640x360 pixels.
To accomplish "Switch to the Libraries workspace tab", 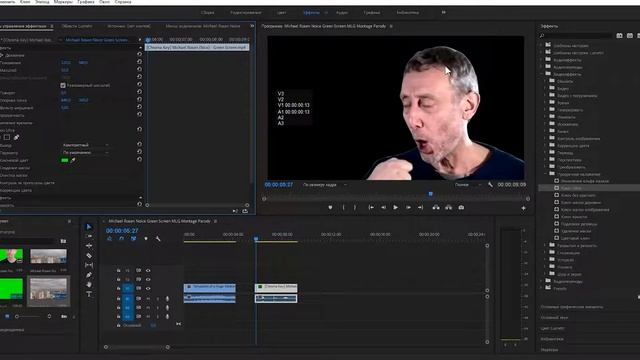I will point(408,13).
